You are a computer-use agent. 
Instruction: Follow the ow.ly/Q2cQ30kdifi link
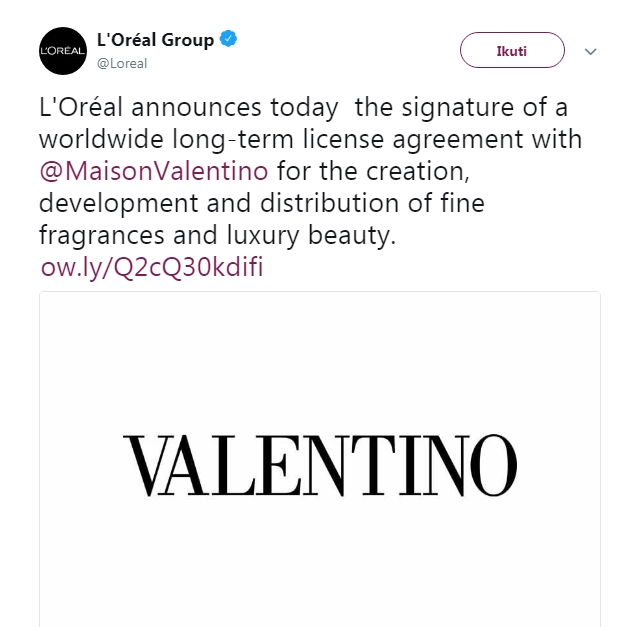153,269
